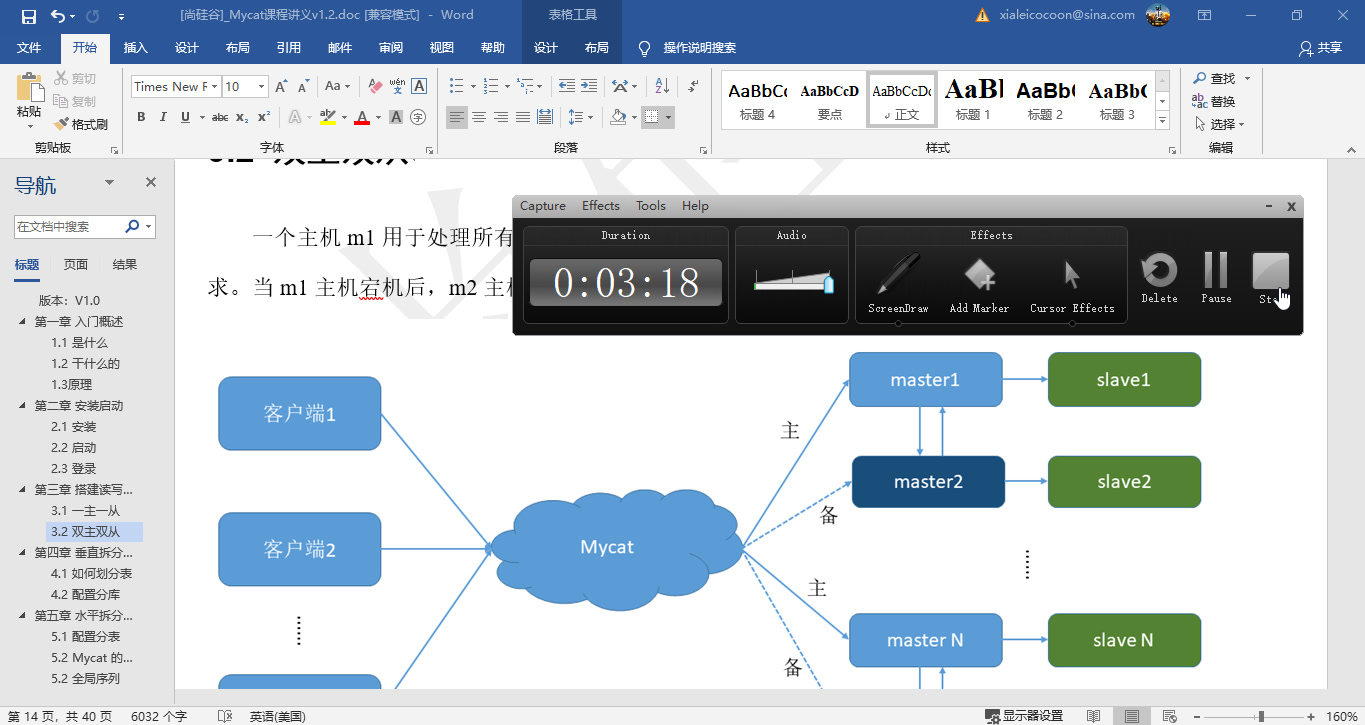Click the text highlight color button
Screen dimensions: 1365x725
pyautogui.click(x=327, y=117)
